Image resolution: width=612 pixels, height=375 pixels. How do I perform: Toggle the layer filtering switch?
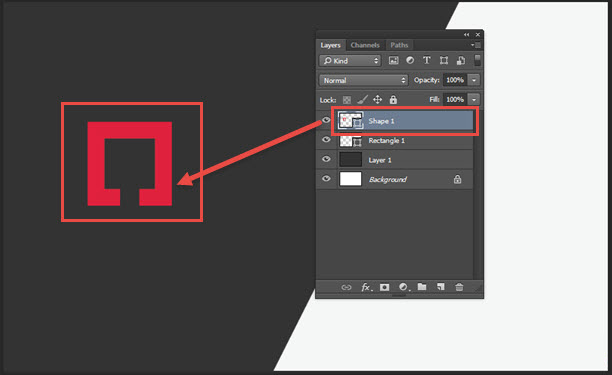pyautogui.click(x=477, y=60)
